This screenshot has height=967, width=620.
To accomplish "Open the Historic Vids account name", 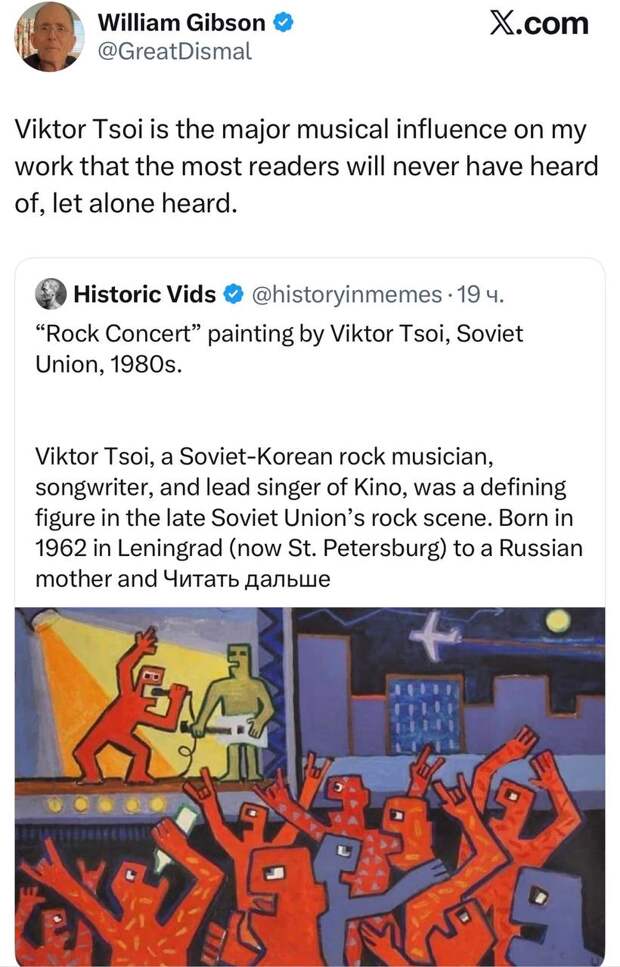I will 144,294.
